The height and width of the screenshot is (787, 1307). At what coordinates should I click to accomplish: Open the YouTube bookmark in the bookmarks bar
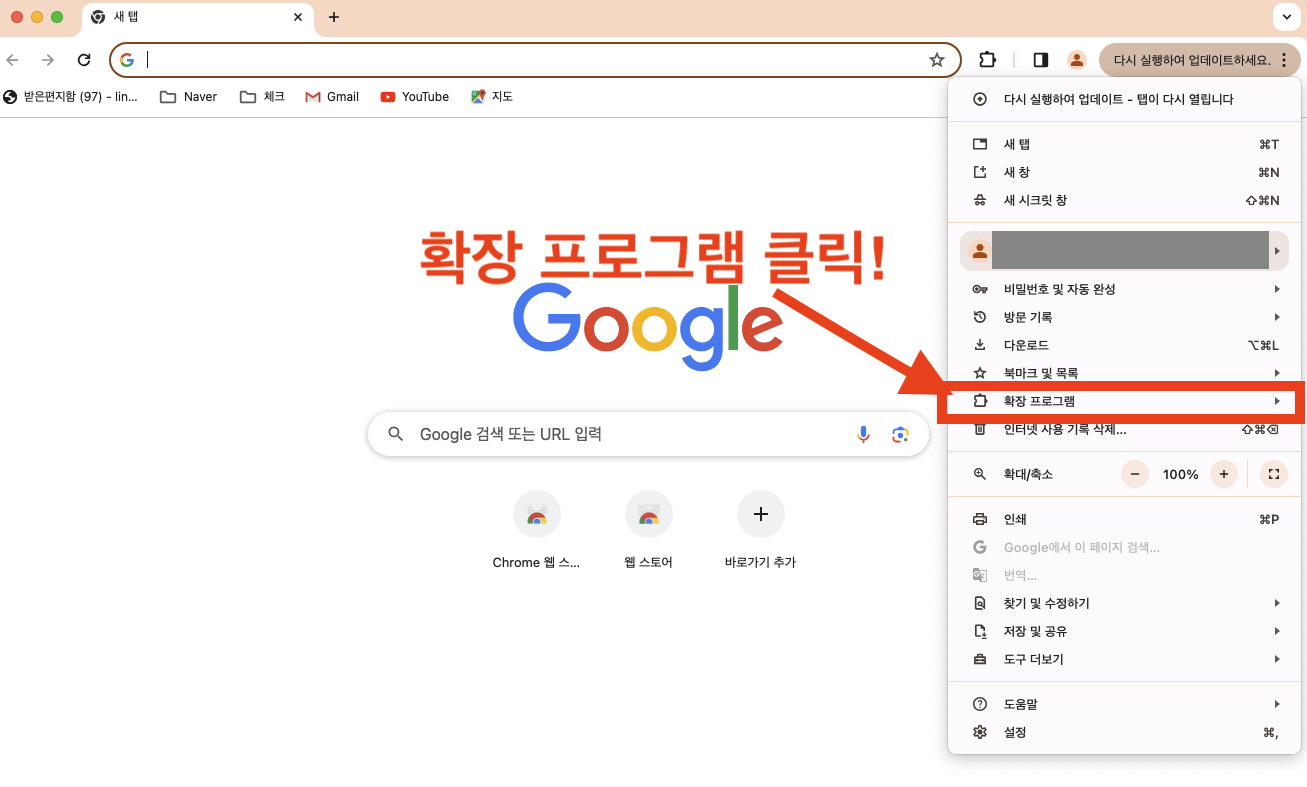coord(414,96)
